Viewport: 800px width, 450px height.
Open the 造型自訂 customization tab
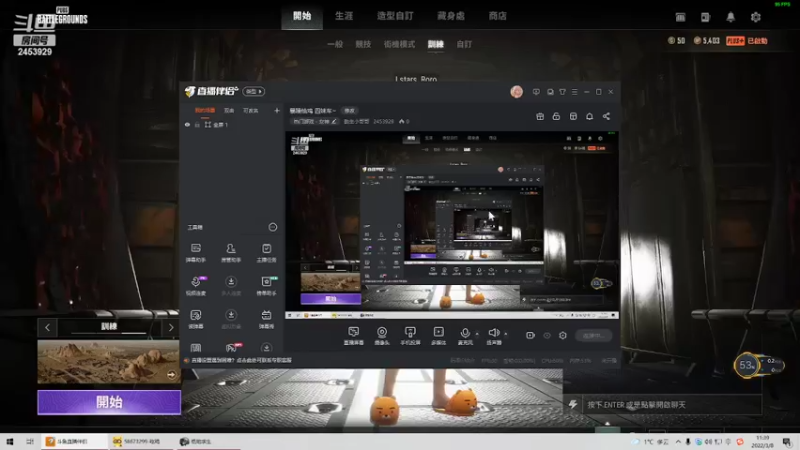pos(395,16)
